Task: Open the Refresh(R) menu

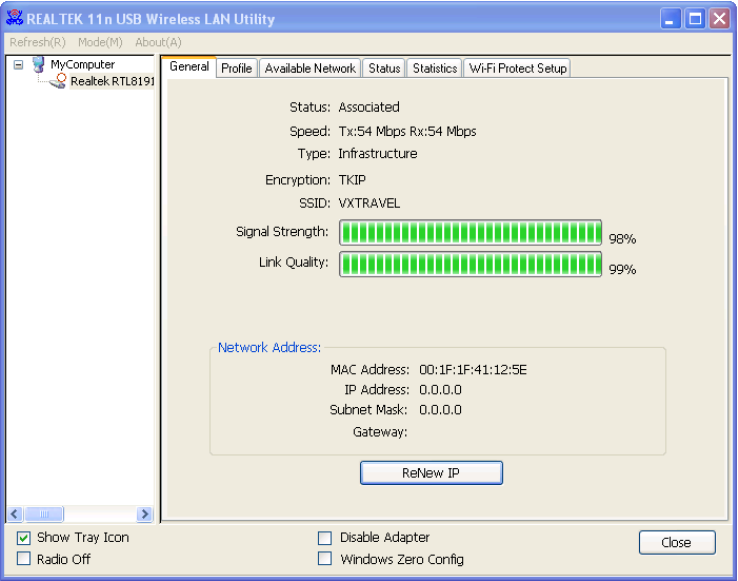Action: (38, 42)
